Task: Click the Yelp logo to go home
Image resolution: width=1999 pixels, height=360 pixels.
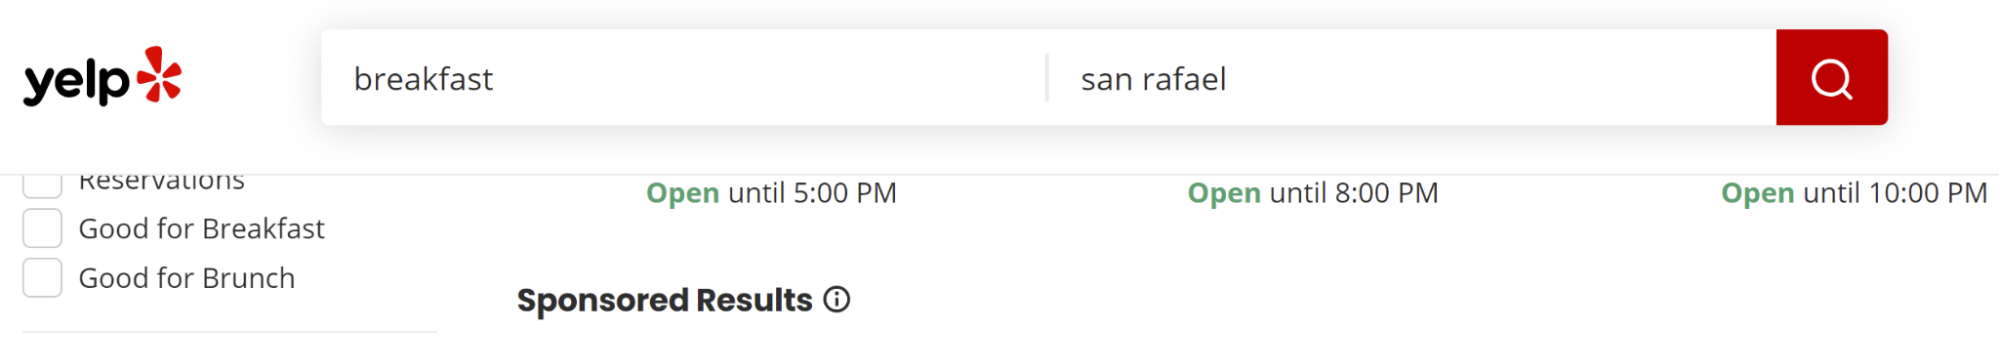Action: pyautogui.click(x=102, y=77)
